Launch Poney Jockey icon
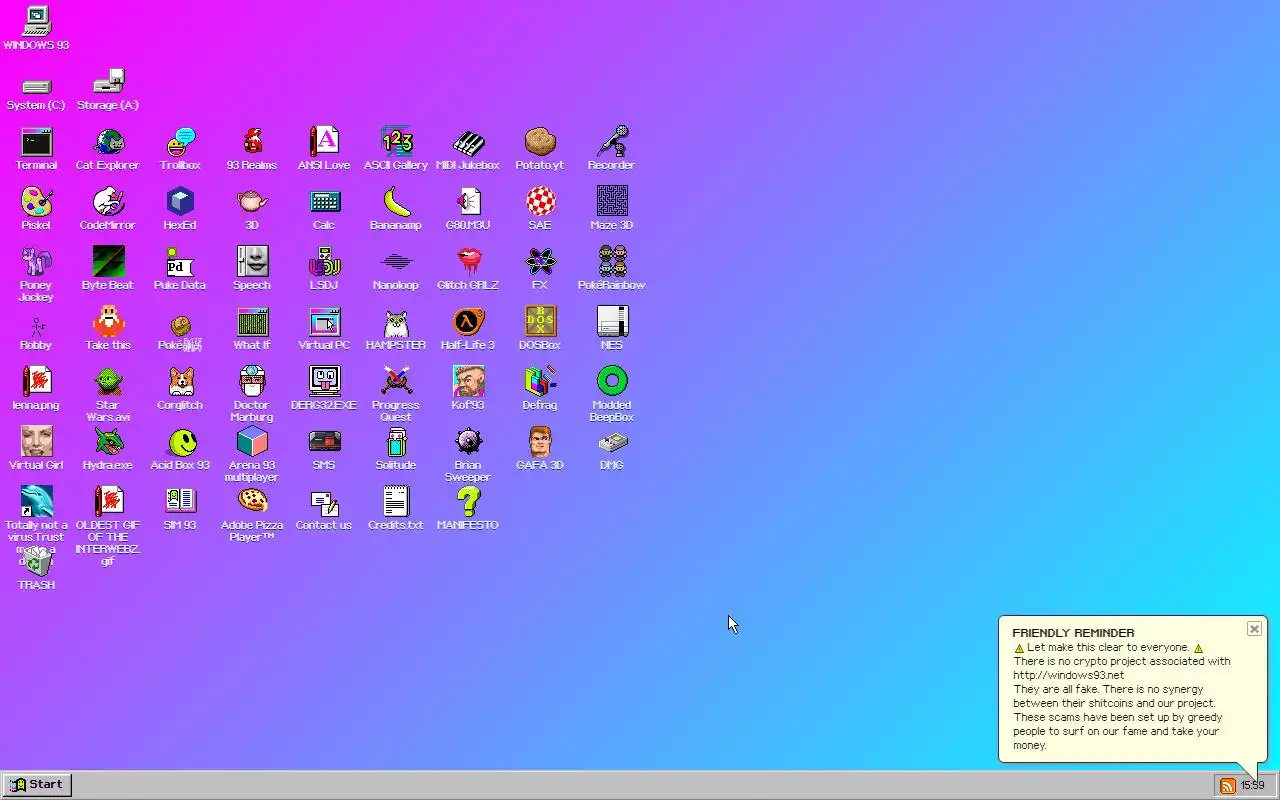The height and width of the screenshot is (800, 1280). (36, 262)
